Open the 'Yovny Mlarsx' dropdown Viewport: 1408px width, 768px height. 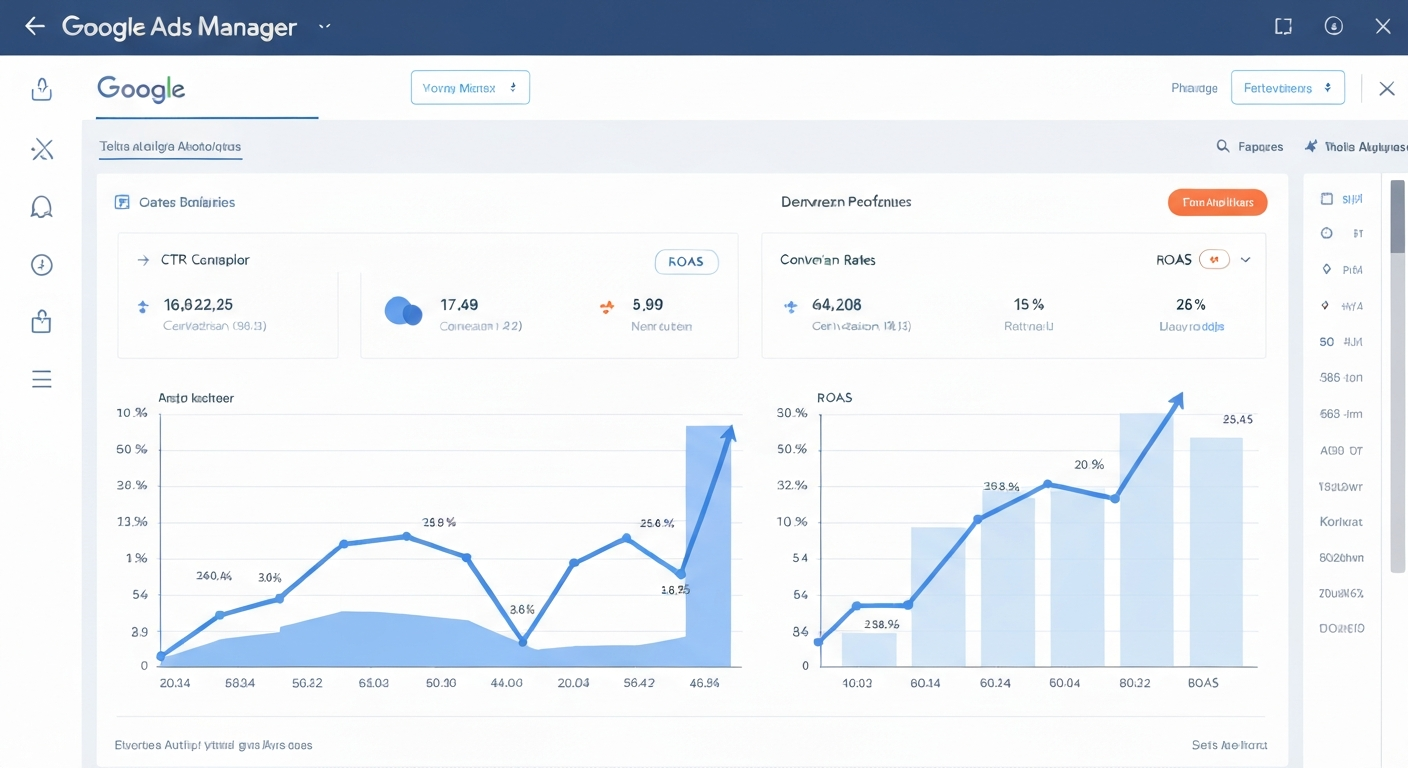click(470, 88)
